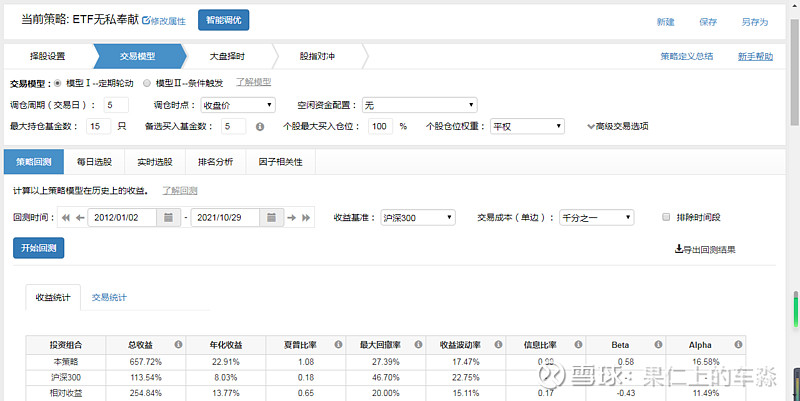The width and height of the screenshot is (800, 401).
Task: Expand 高级交易选项 section
Action: (617, 127)
